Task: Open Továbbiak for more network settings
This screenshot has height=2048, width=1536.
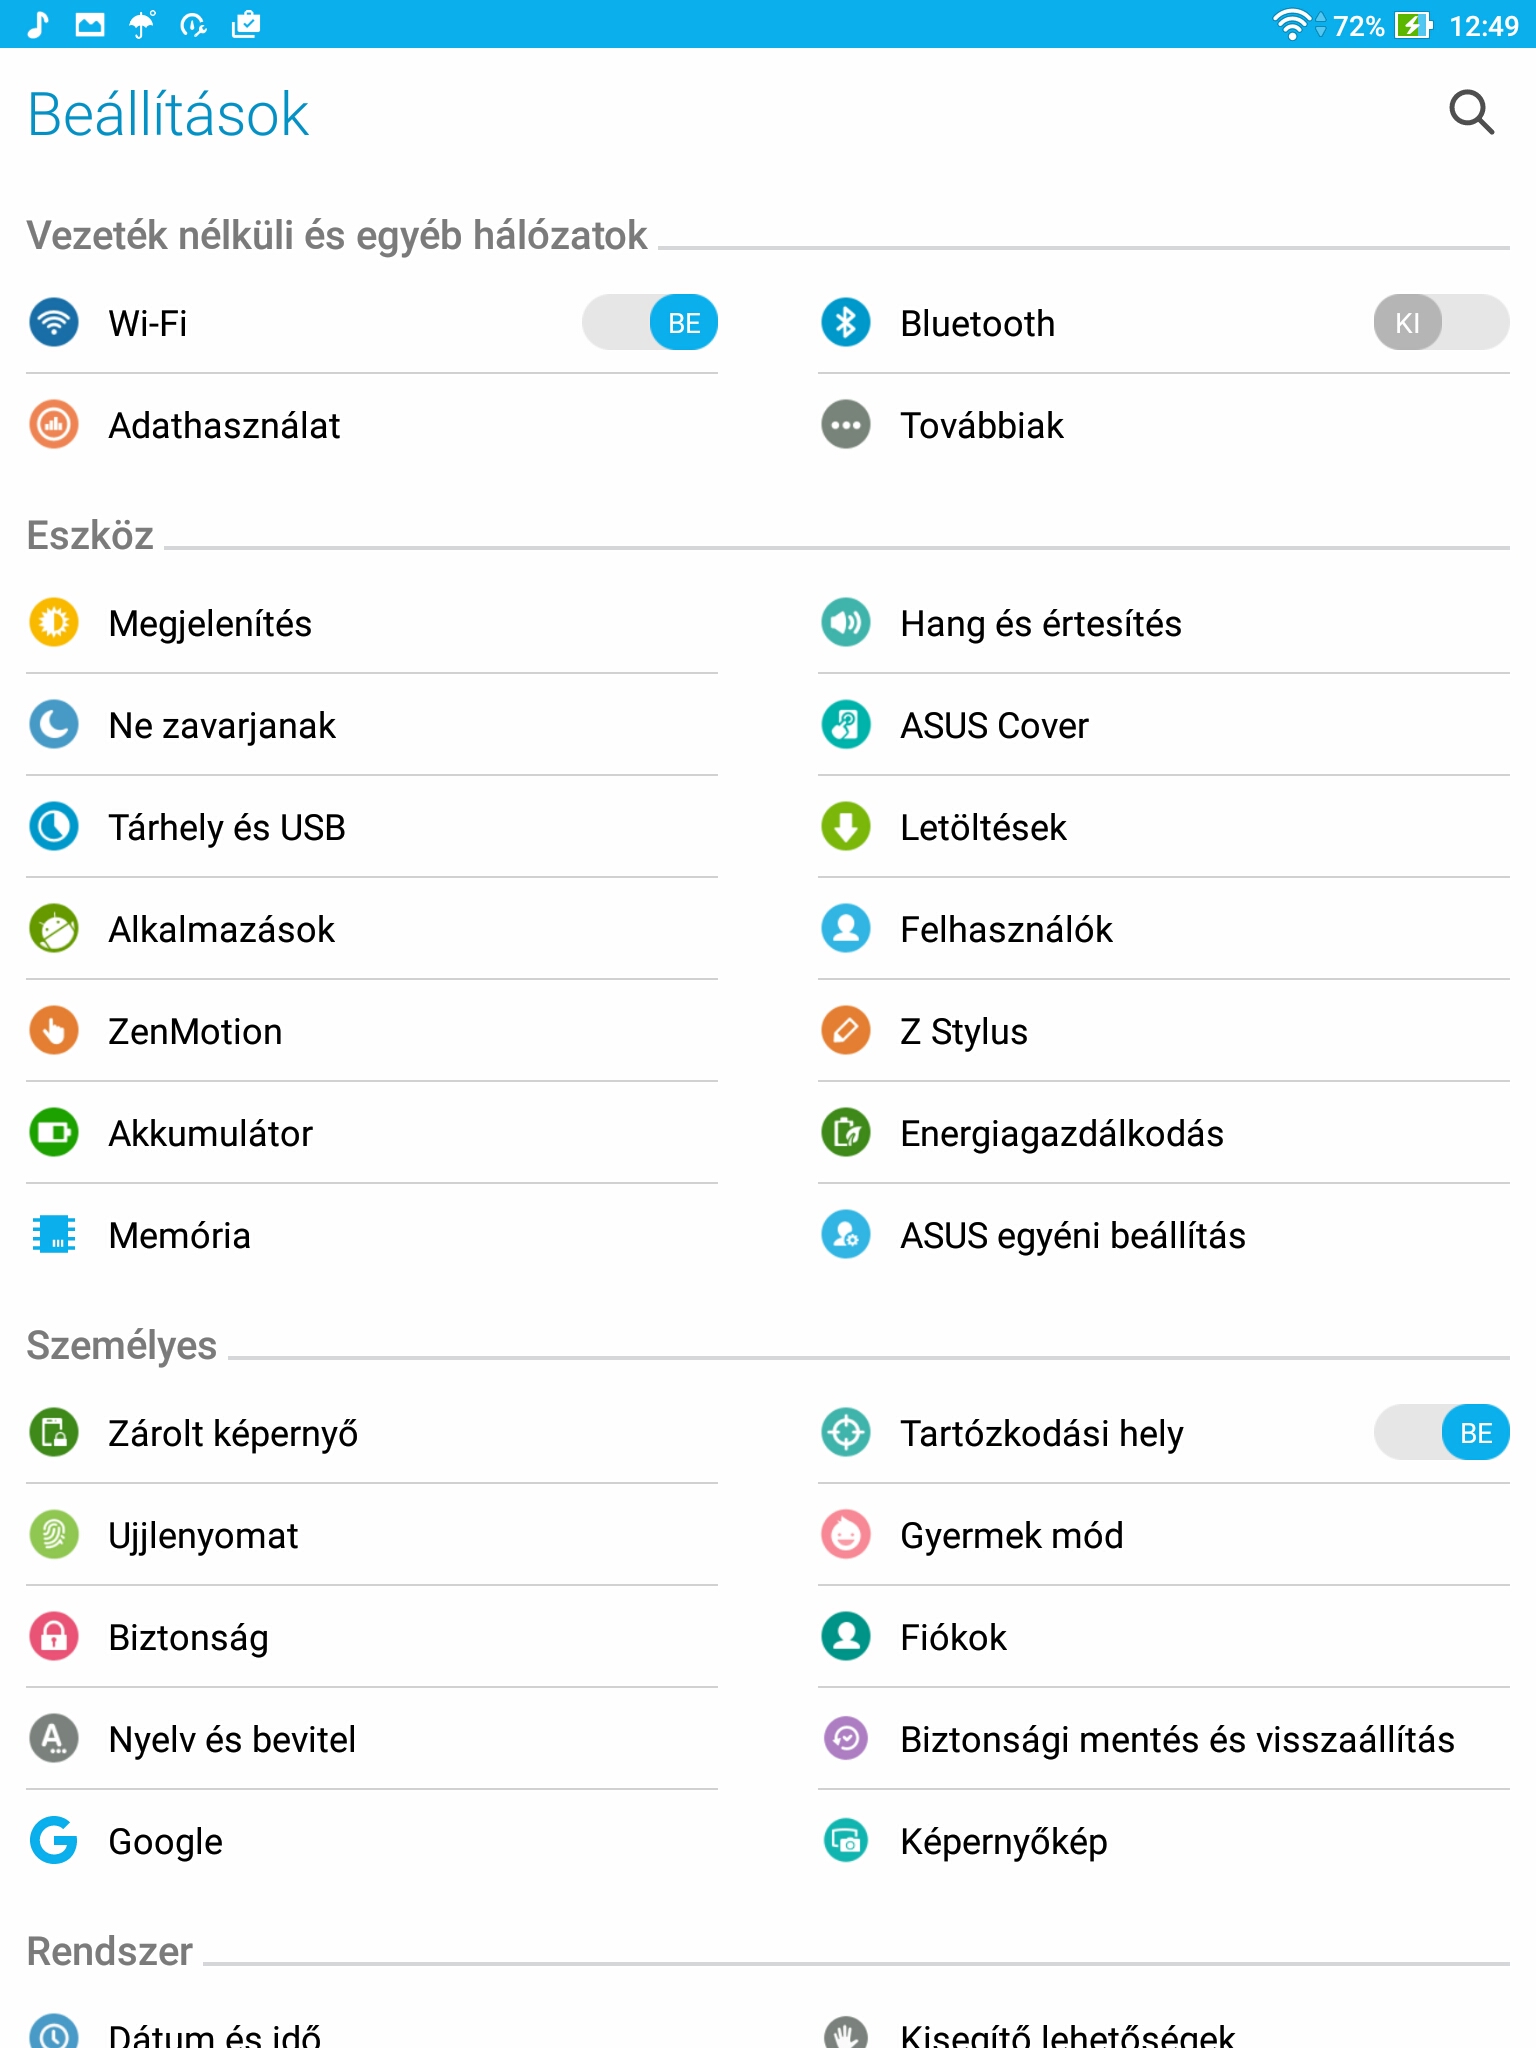Action: coord(1164,425)
